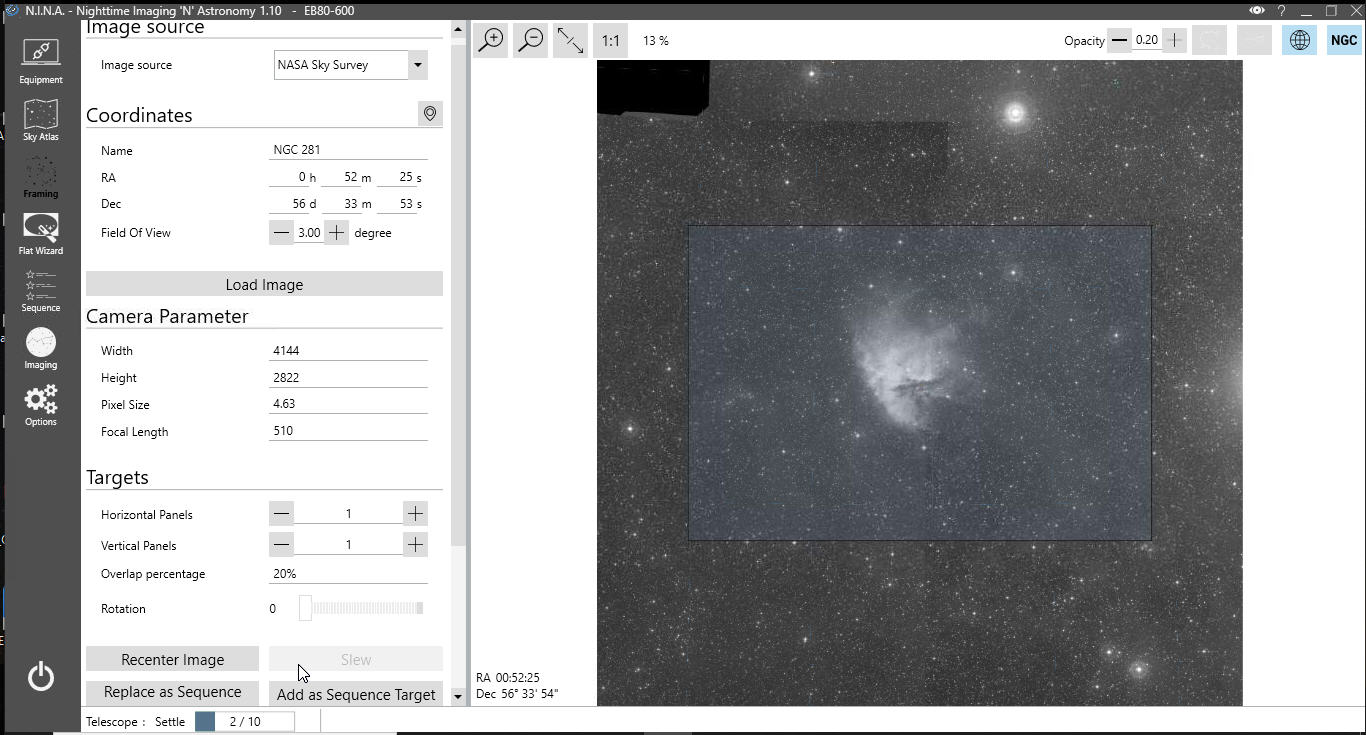Set image view to 1:1 scale
Image resolution: width=1366 pixels, height=735 pixels.
(610, 41)
